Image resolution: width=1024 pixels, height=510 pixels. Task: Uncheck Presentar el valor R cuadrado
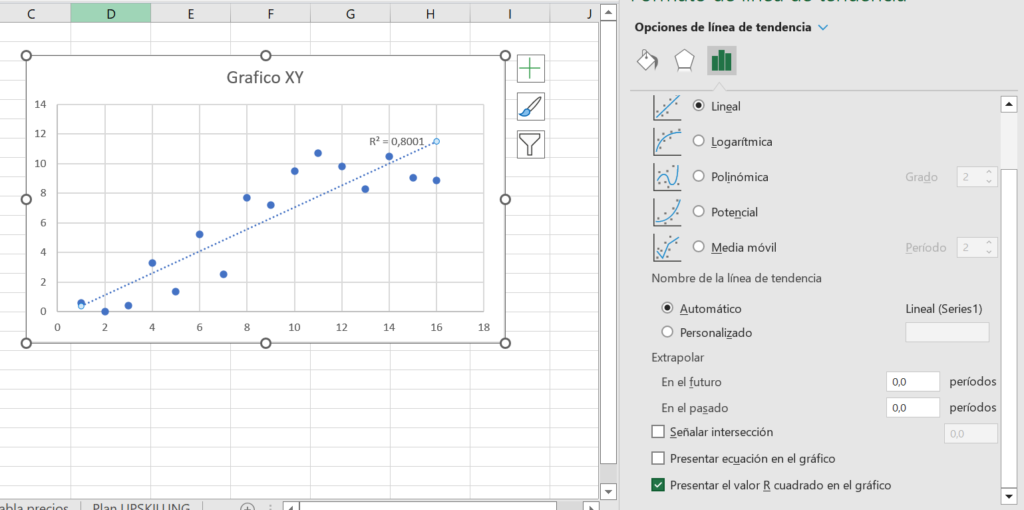click(x=658, y=485)
